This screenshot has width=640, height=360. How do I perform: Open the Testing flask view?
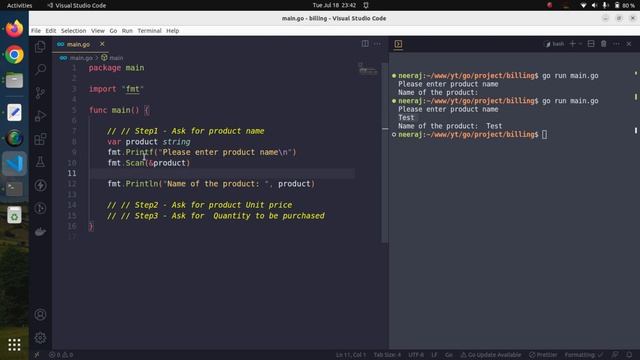[x=40, y=162]
